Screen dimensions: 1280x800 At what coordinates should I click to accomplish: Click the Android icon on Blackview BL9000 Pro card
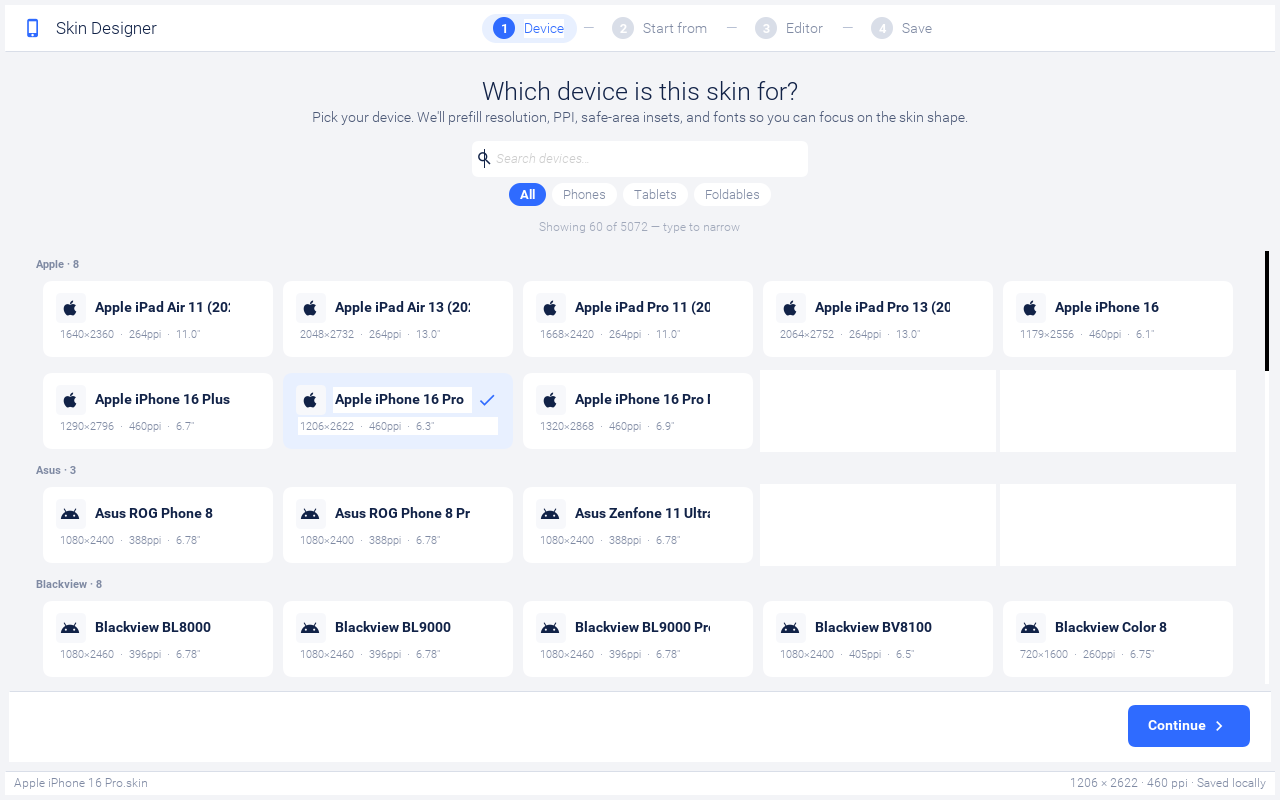coord(550,628)
